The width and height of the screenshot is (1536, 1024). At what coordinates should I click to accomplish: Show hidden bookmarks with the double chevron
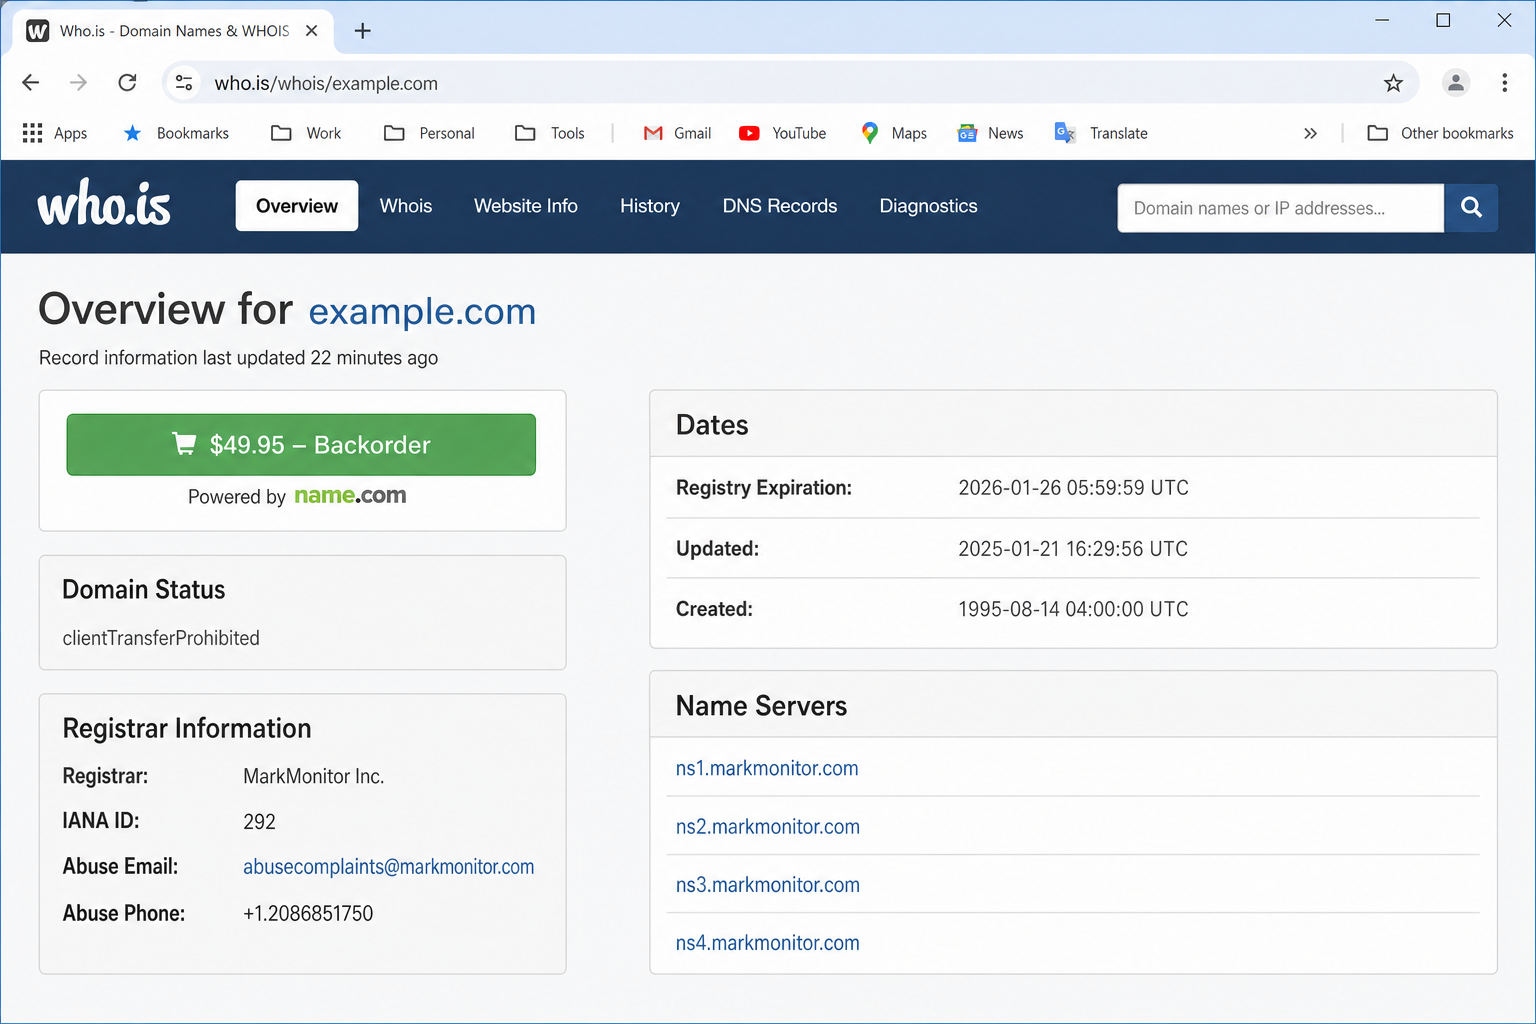point(1310,133)
